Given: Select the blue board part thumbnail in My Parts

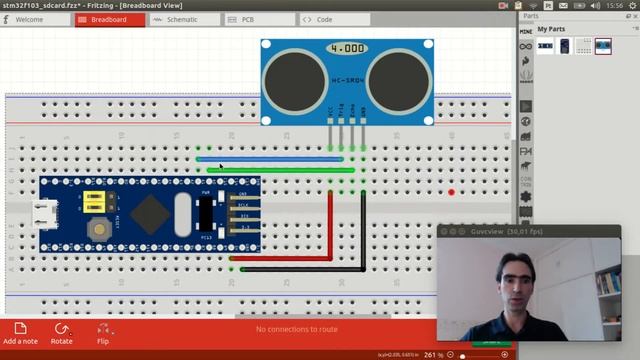Looking at the screenshot, I should 564,46.
